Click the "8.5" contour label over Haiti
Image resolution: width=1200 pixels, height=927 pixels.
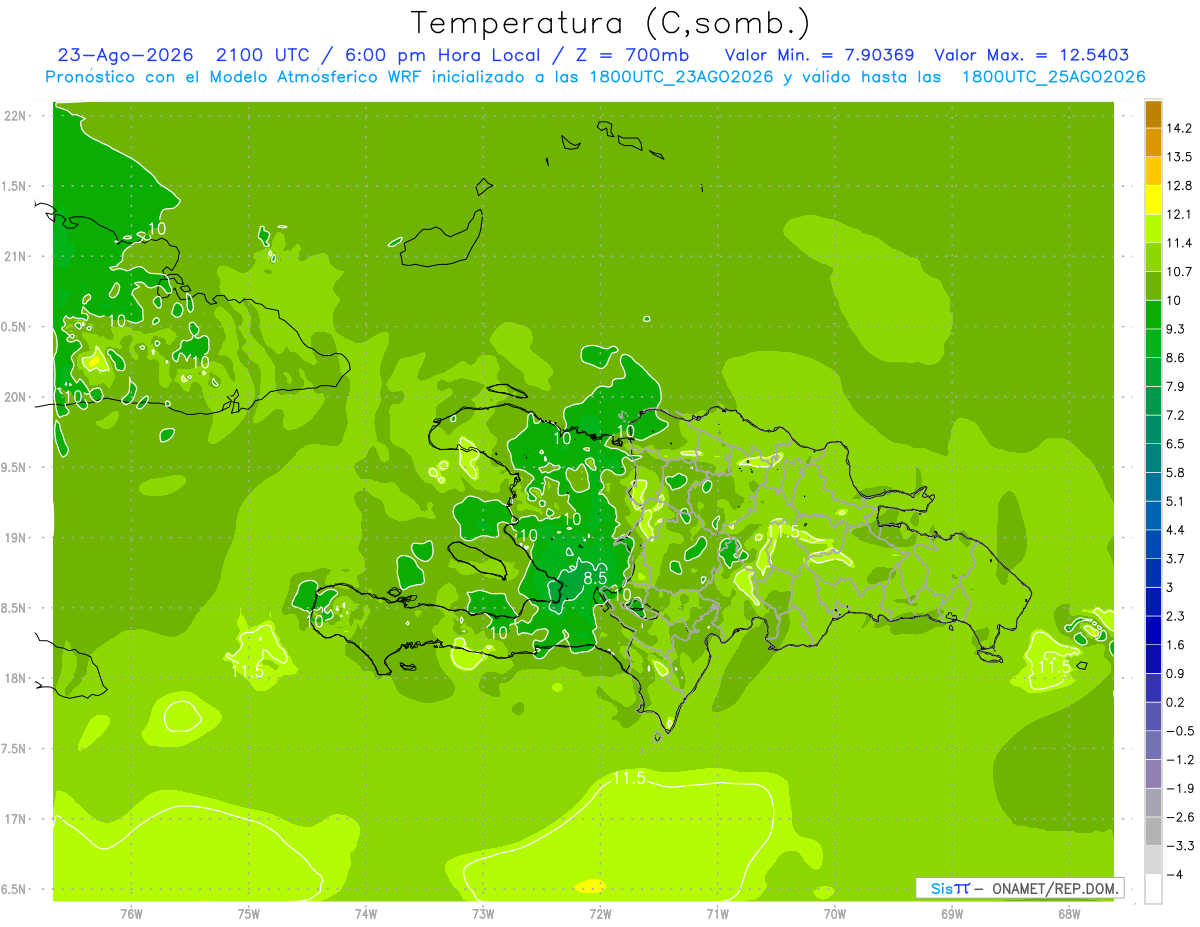point(596,578)
